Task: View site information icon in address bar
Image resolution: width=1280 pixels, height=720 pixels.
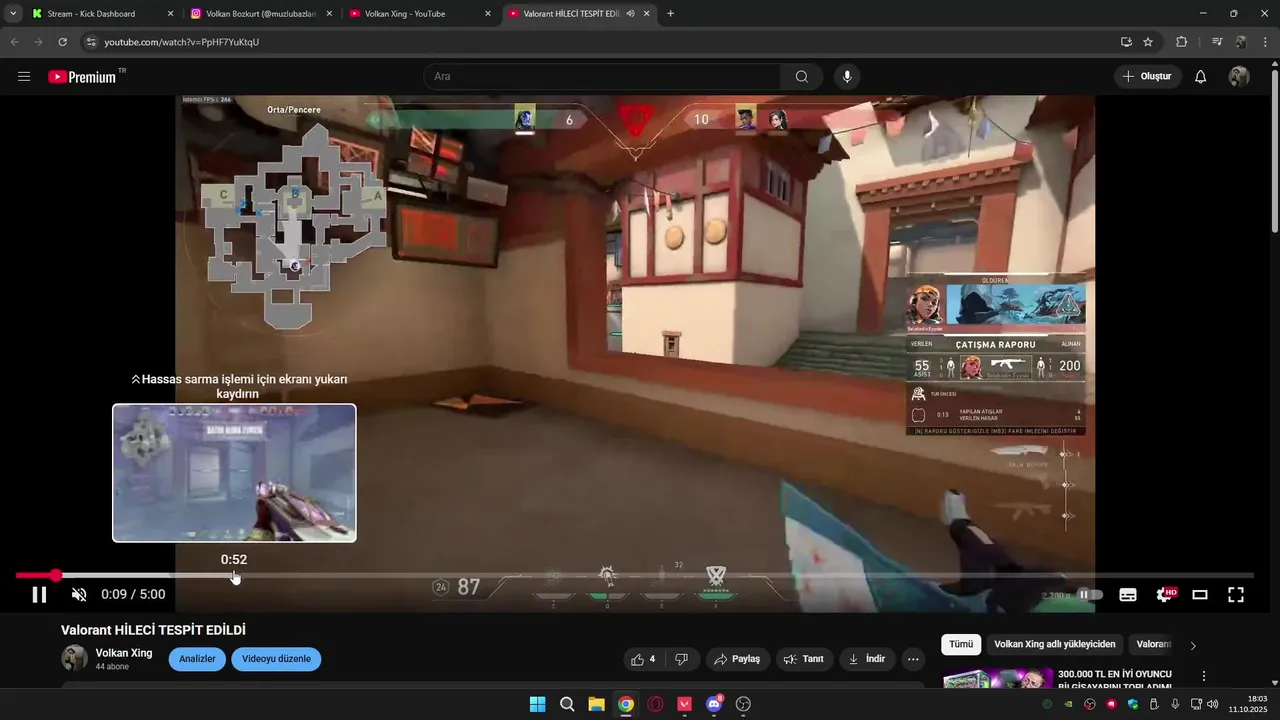Action: pos(91,42)
